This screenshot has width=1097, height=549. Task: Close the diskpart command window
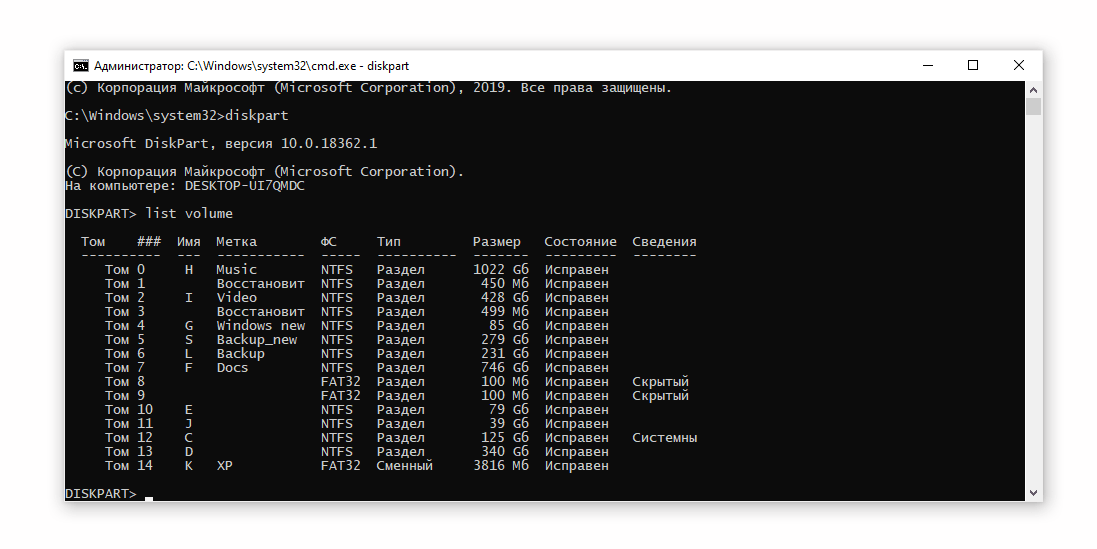tap(1019, 66)
